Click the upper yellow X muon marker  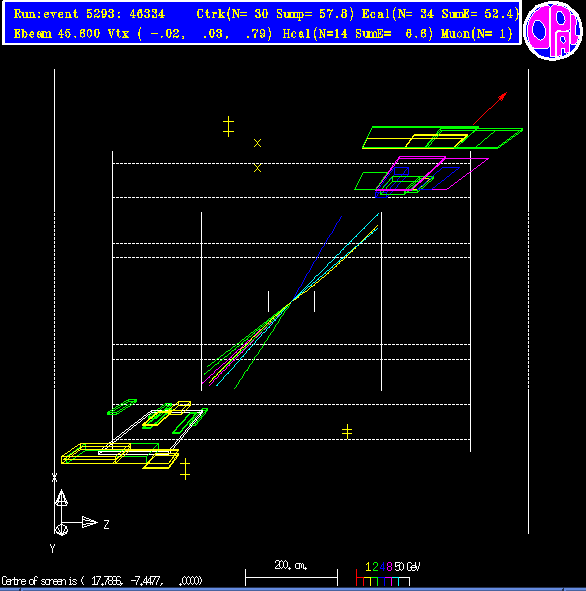click(257, 143)
